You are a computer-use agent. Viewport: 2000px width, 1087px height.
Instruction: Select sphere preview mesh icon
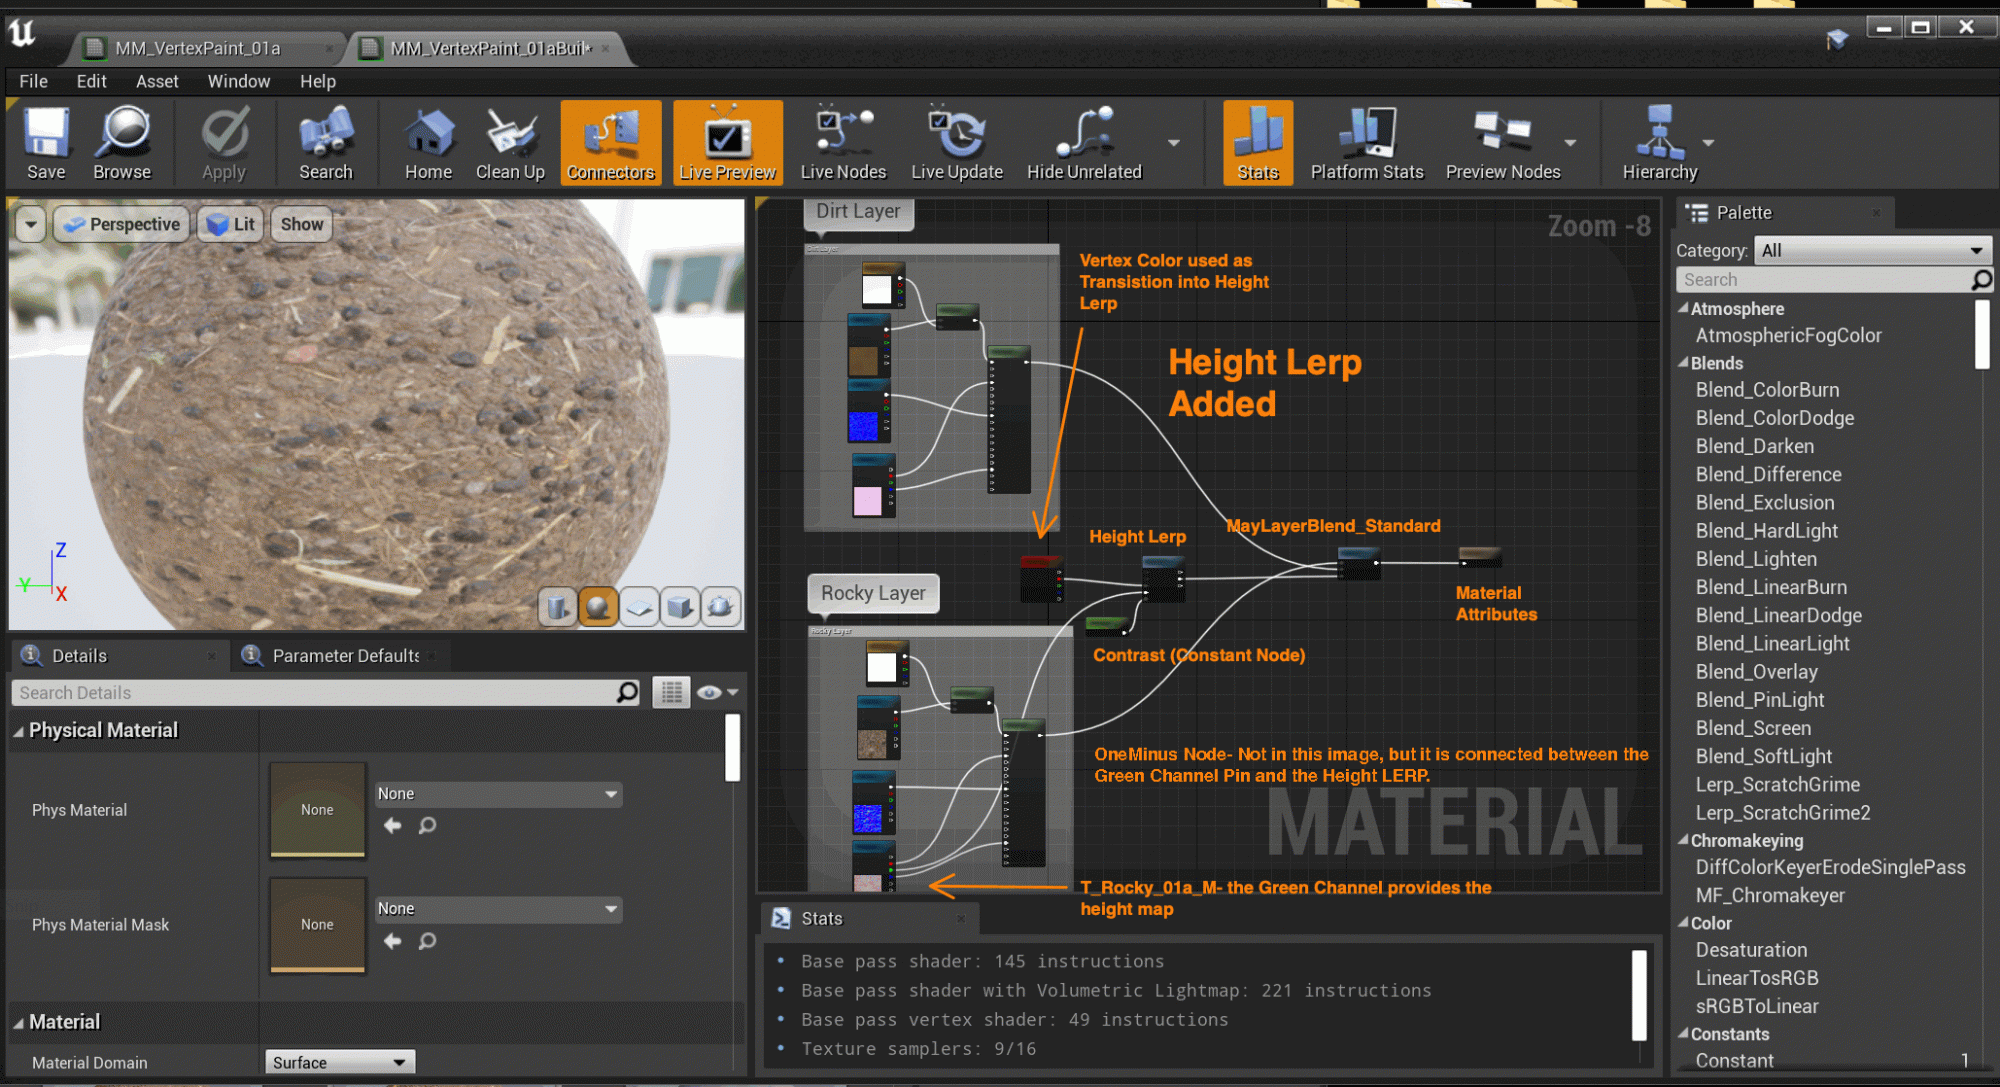(598, 606)
